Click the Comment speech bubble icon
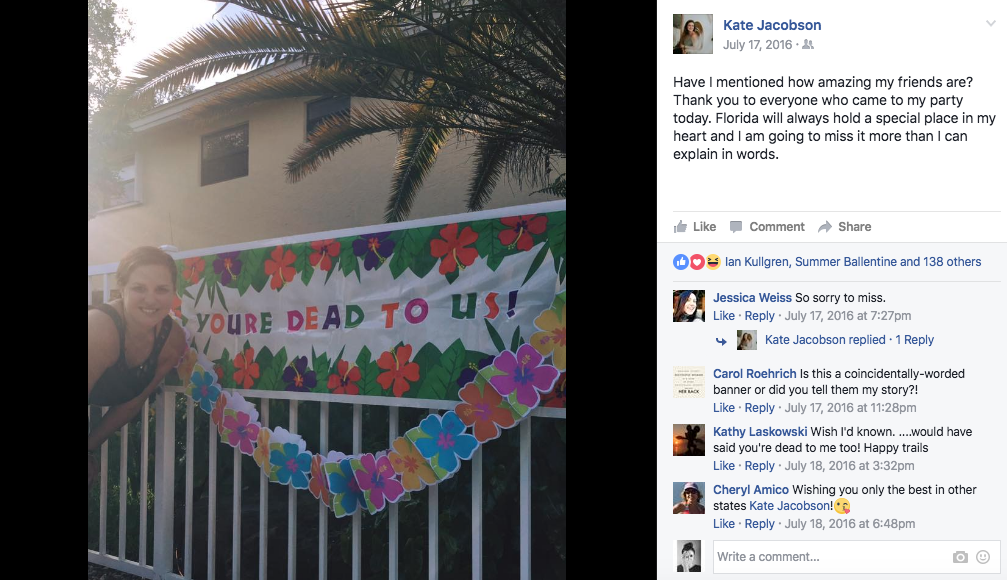This screenshot has height=580, width=1007. point(736,227)
